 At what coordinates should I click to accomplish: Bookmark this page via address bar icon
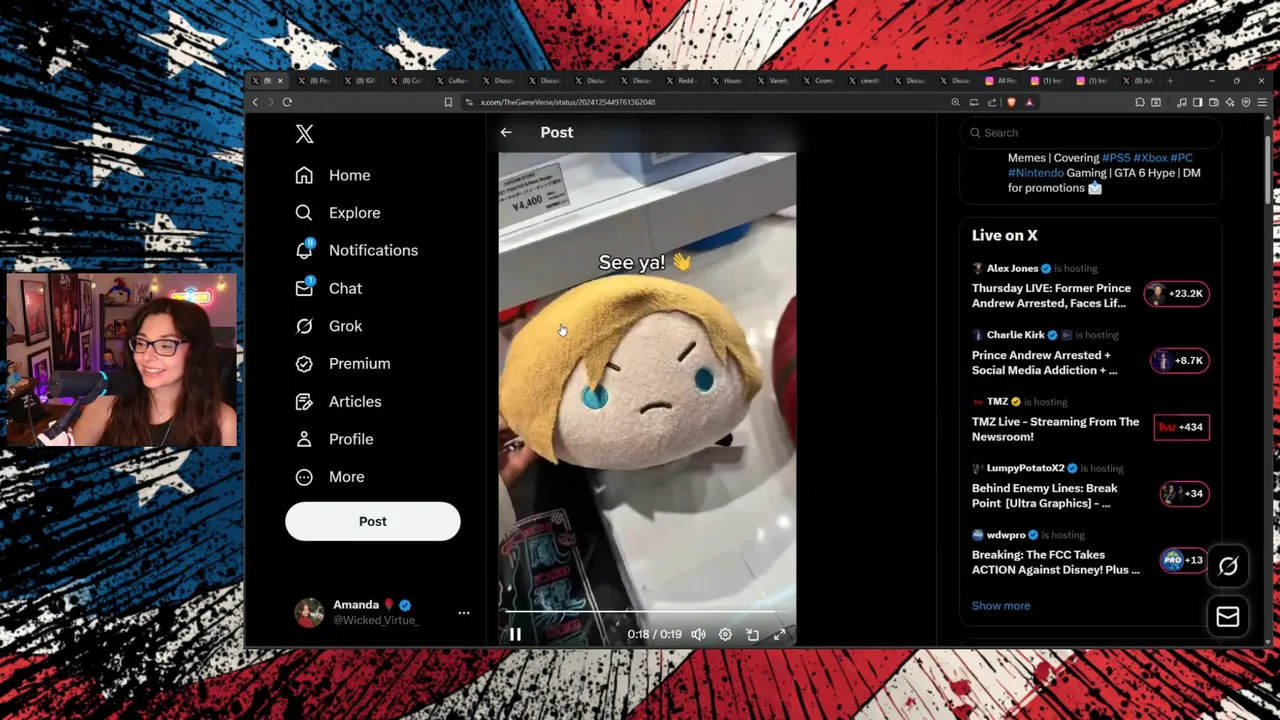click(448, 102)
